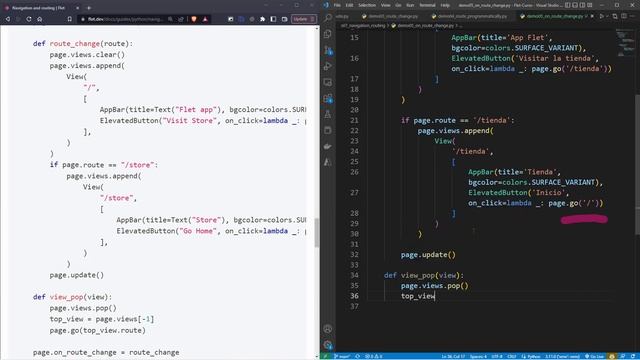
Task: Click line number 36 in the editor gutter
Action: pyautogui.click(x=354, y=296)
